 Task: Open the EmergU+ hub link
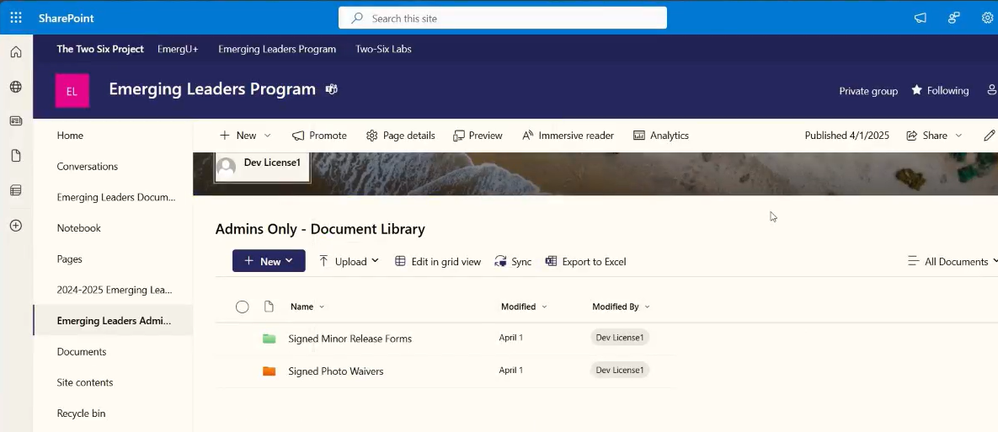click(178, 49)
